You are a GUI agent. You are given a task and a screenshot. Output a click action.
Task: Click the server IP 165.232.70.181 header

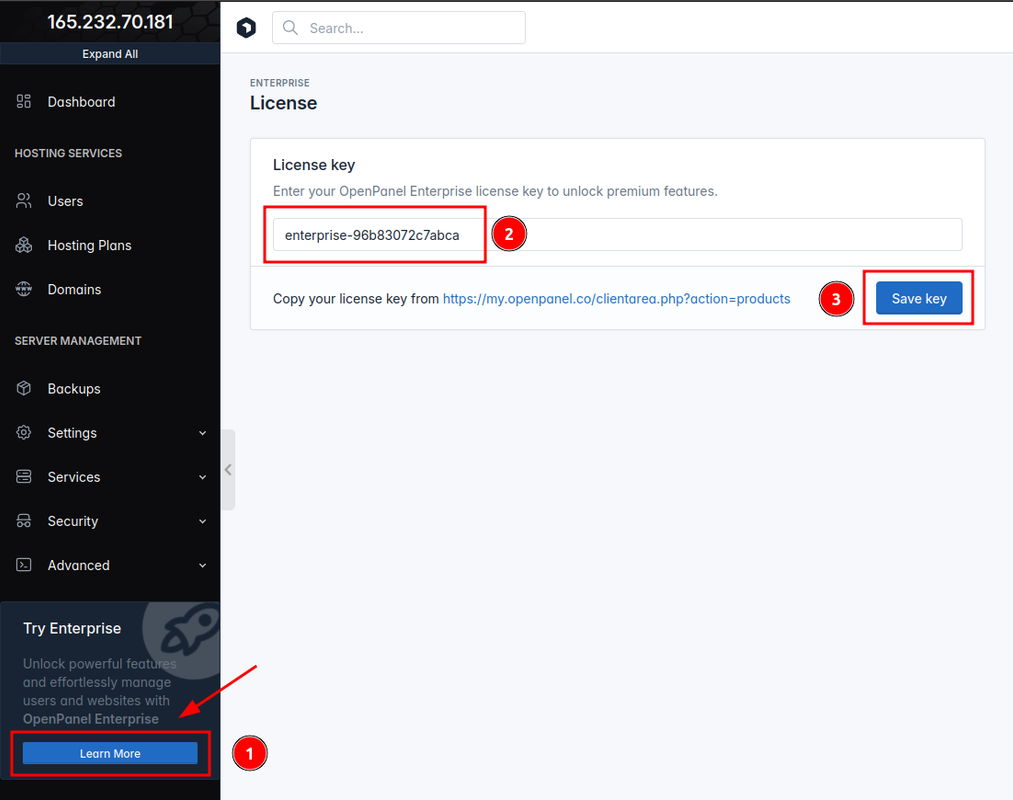click(110, 22)
